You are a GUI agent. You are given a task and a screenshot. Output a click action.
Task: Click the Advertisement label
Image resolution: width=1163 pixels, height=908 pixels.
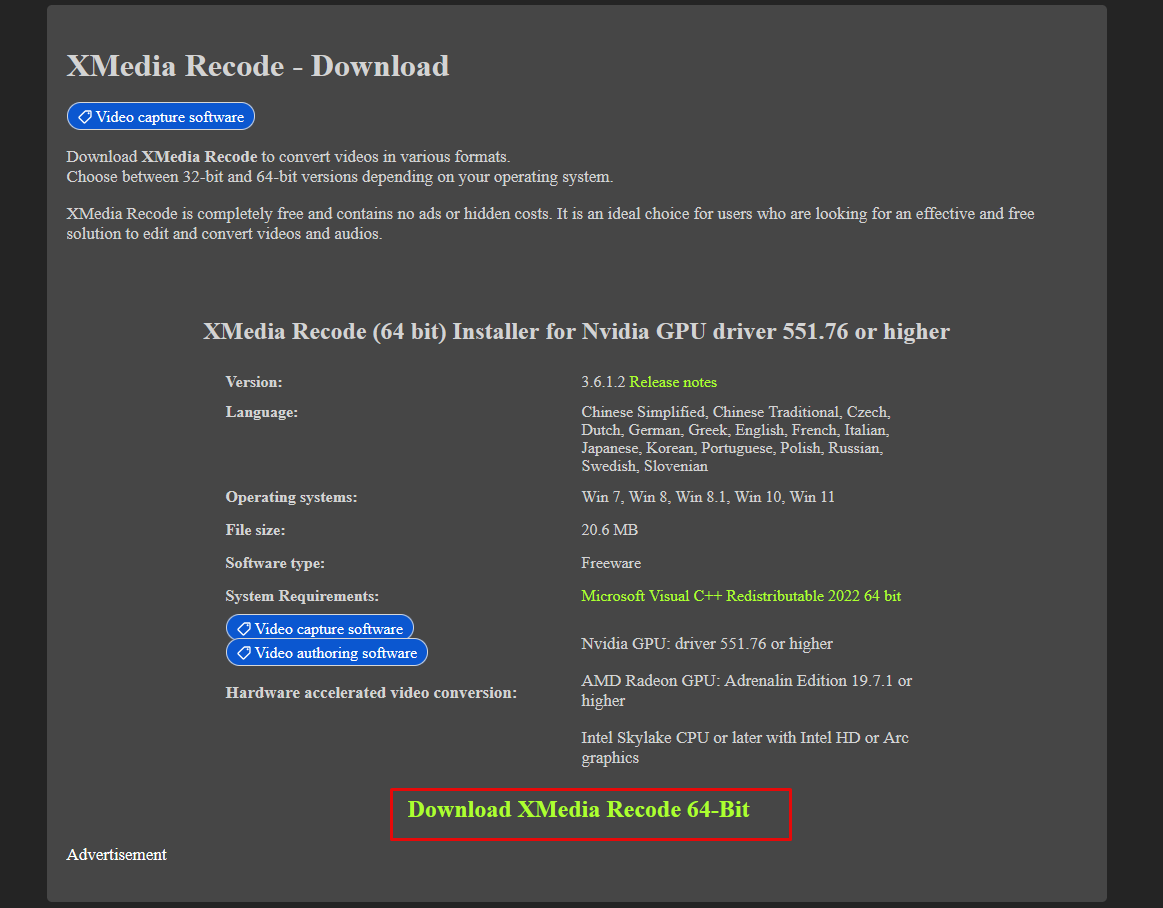(x=116, y=855)
